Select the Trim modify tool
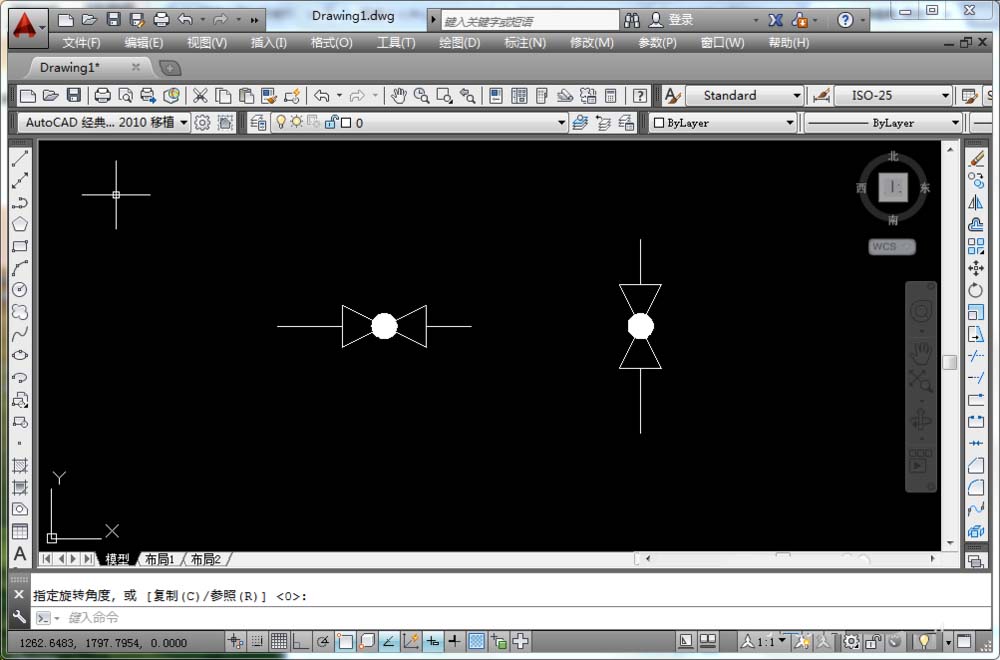 pos(976,356)
